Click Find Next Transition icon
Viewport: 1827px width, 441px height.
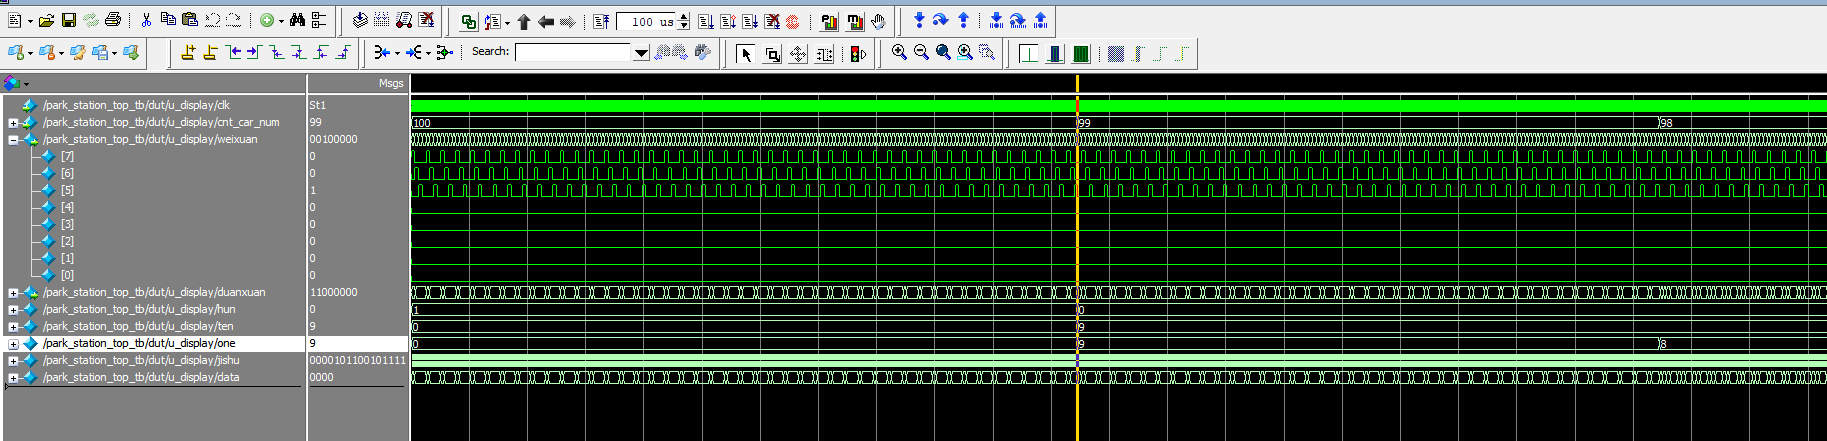[254, 52]
